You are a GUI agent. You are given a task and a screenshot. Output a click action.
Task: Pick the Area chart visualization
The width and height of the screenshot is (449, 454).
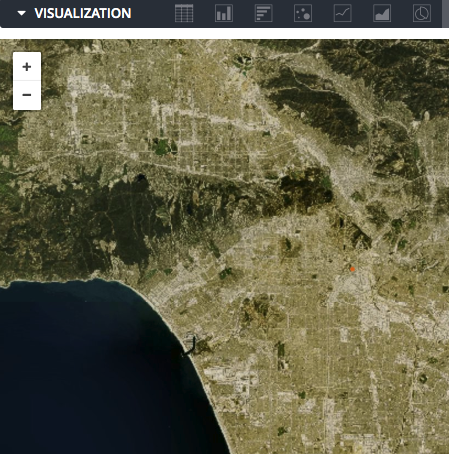(x=382, y=13)
